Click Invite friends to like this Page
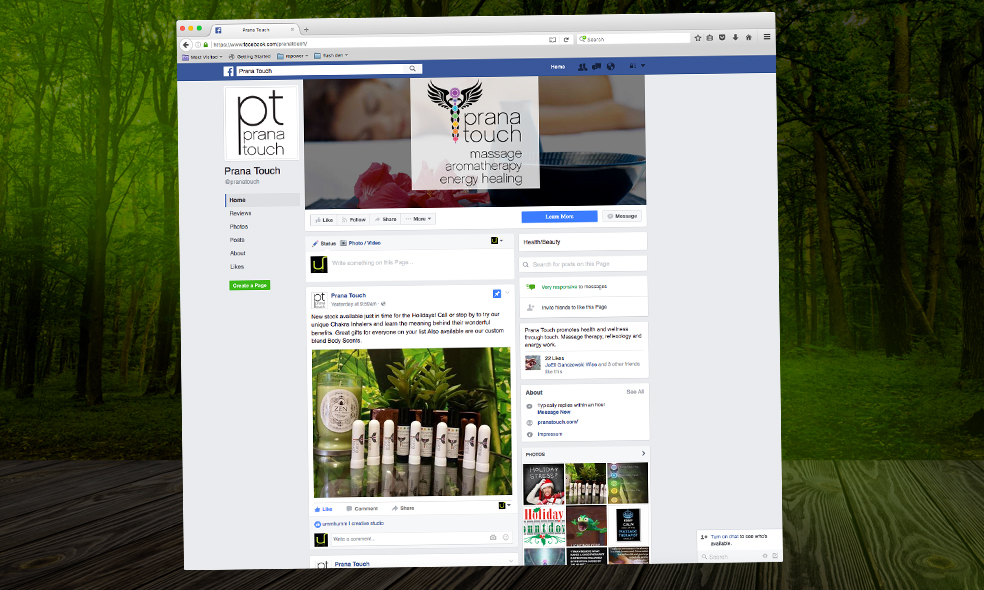The height and width of the screenshot is (590, 984). [574, 308]
